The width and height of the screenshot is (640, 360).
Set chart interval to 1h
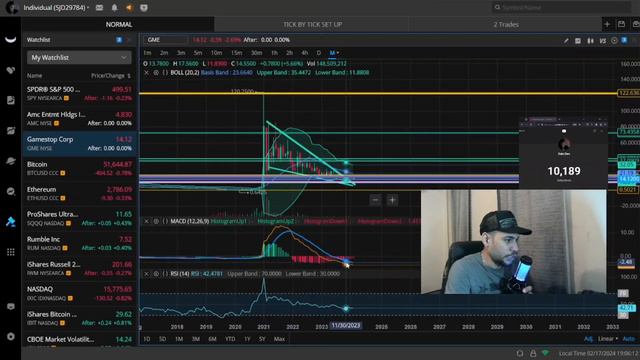pos(274,53)
